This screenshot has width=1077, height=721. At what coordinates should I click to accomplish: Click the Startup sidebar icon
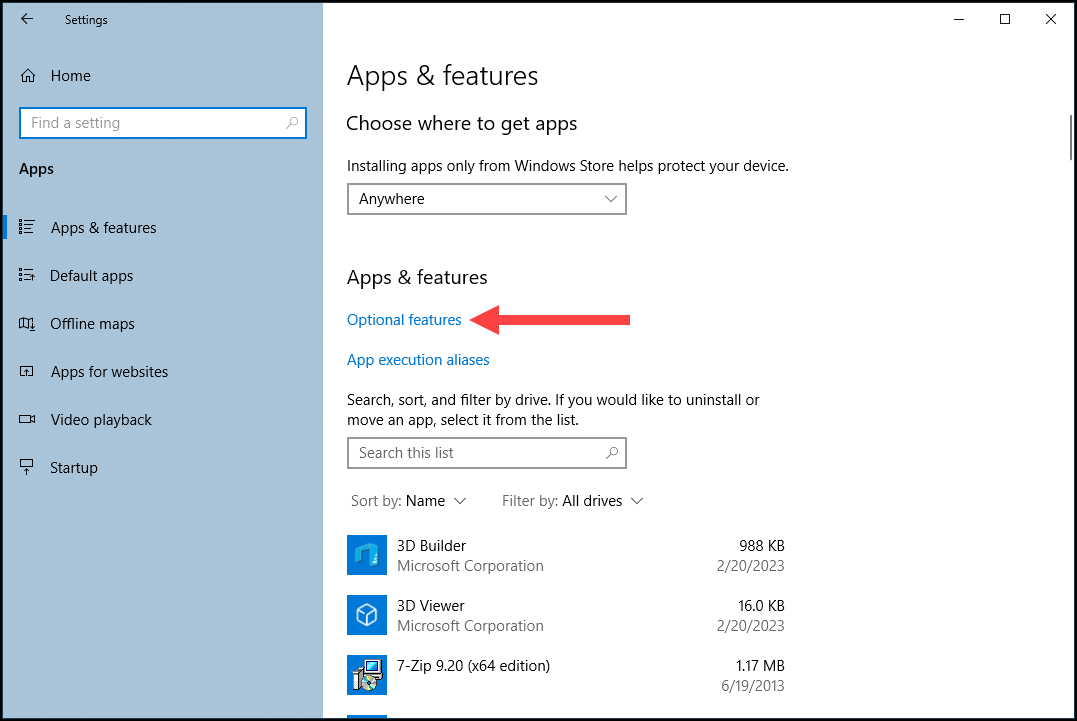27,468
